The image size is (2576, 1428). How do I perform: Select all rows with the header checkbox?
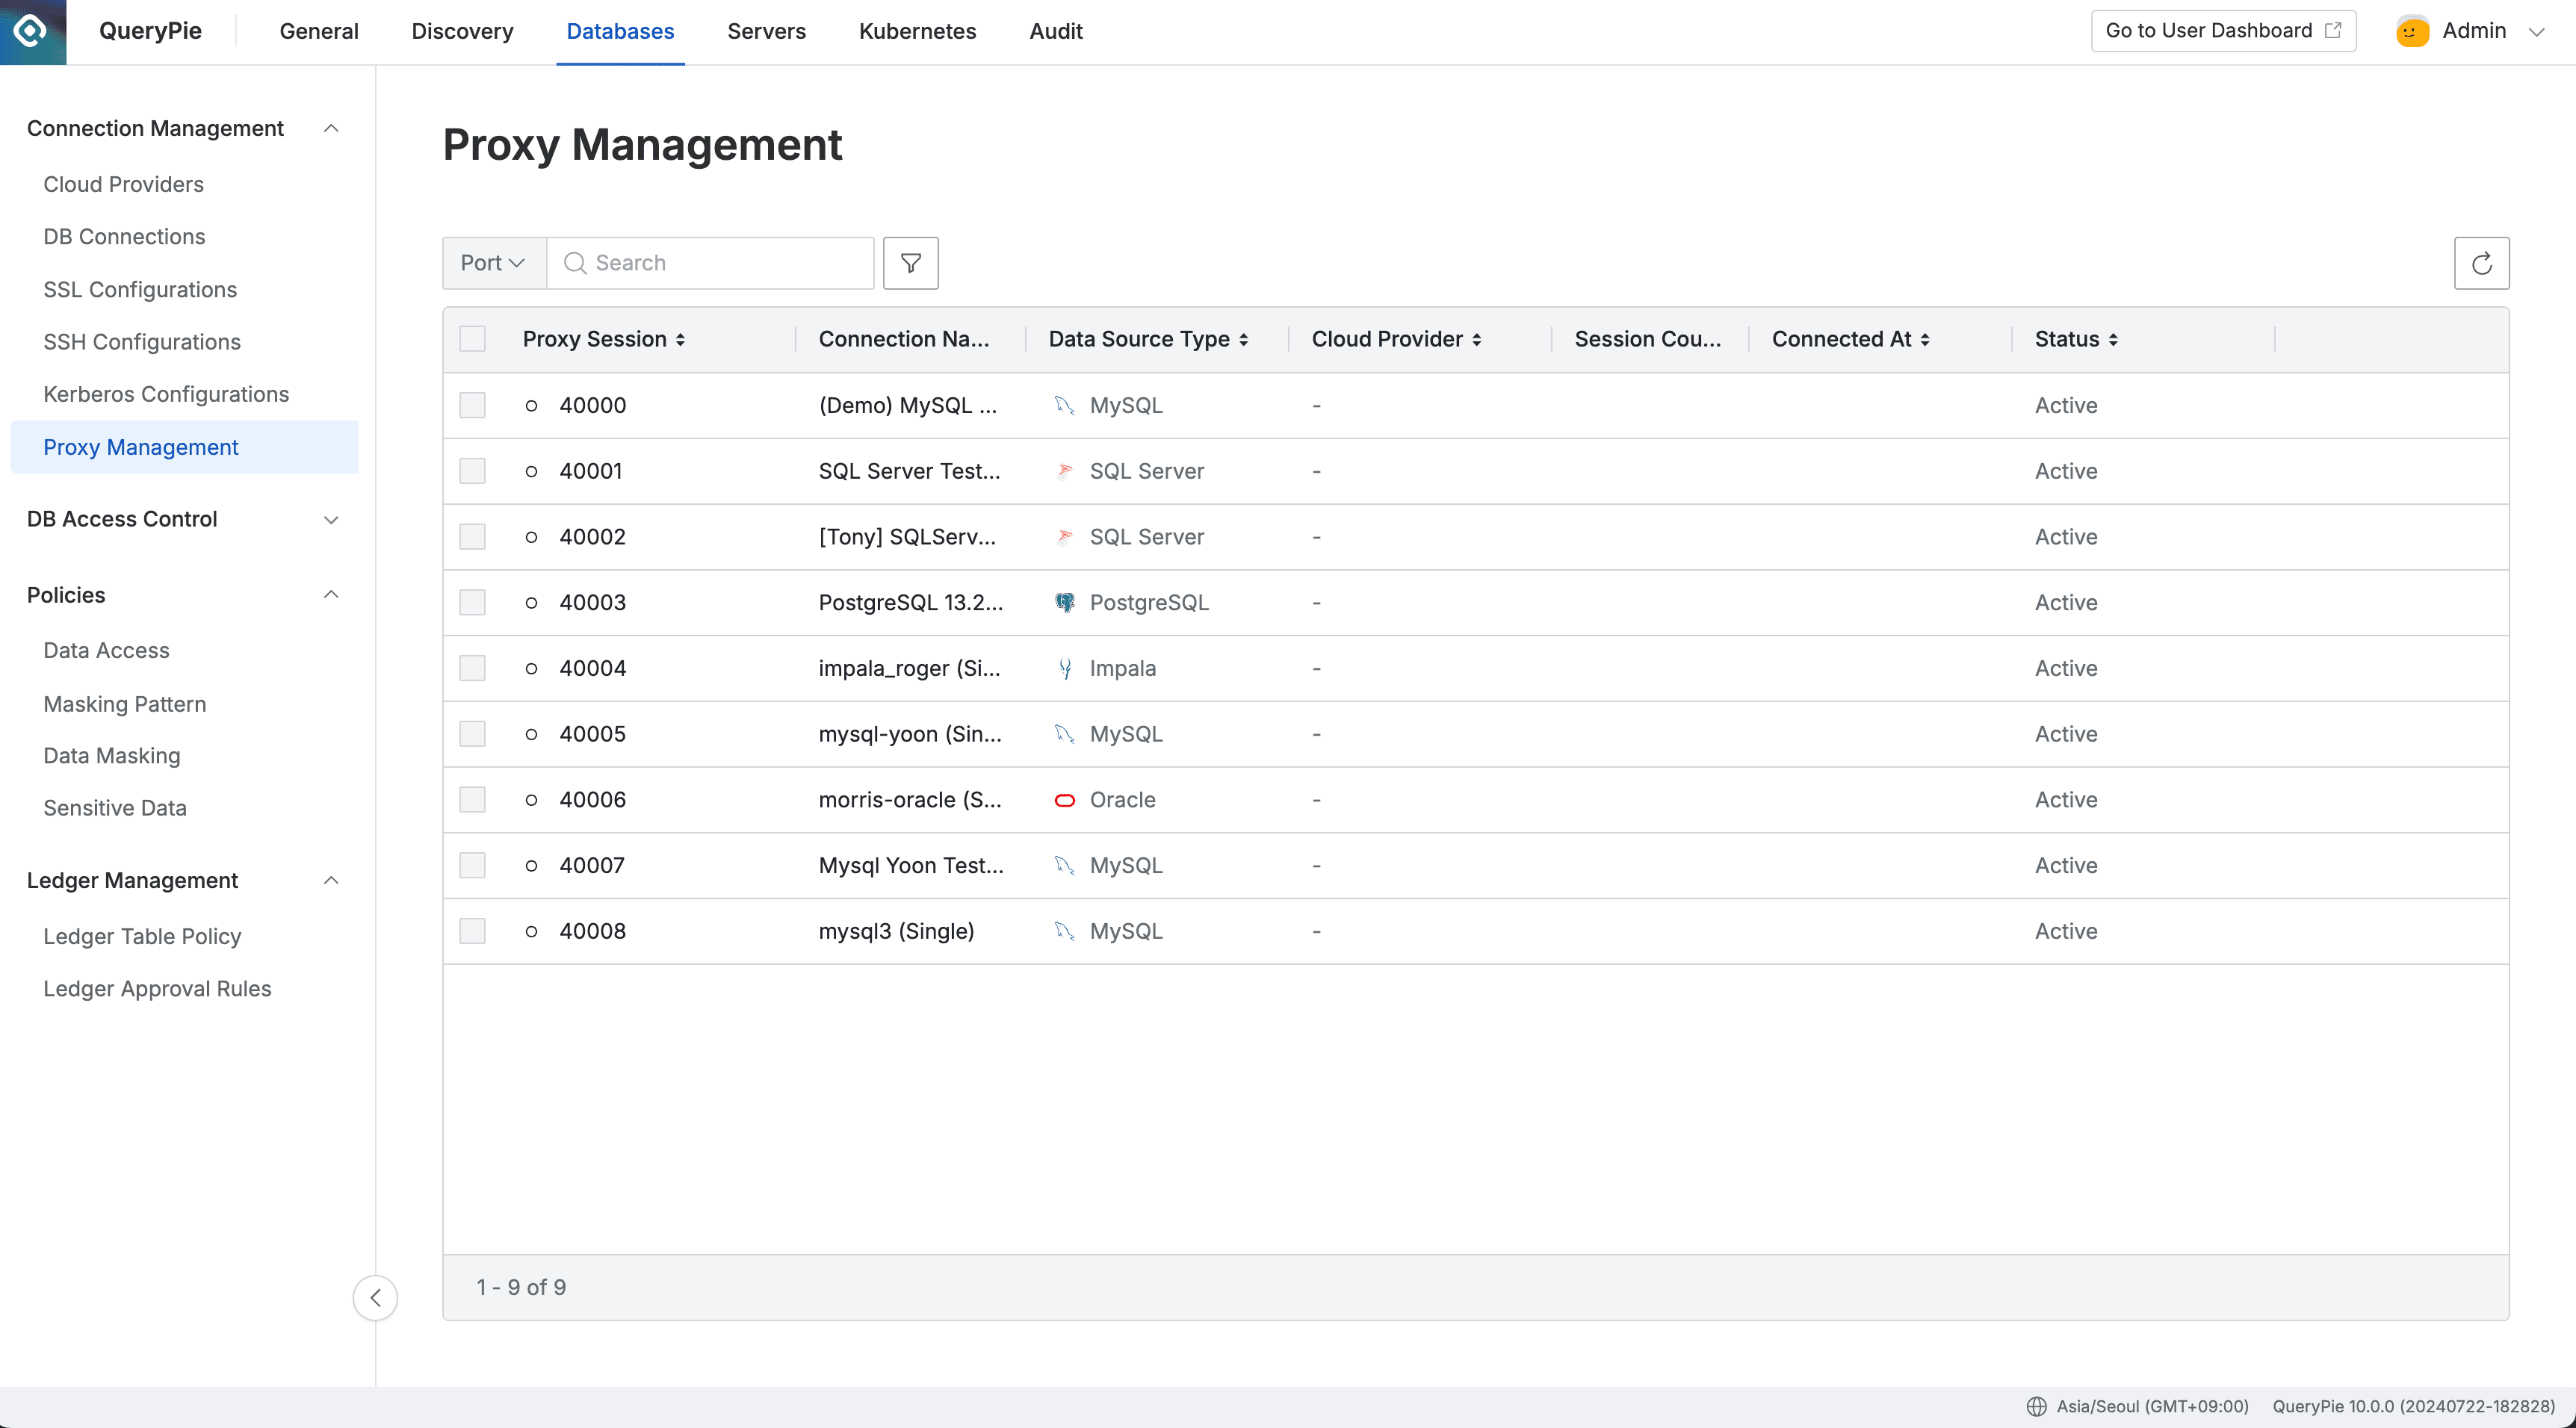coord(472,338)
